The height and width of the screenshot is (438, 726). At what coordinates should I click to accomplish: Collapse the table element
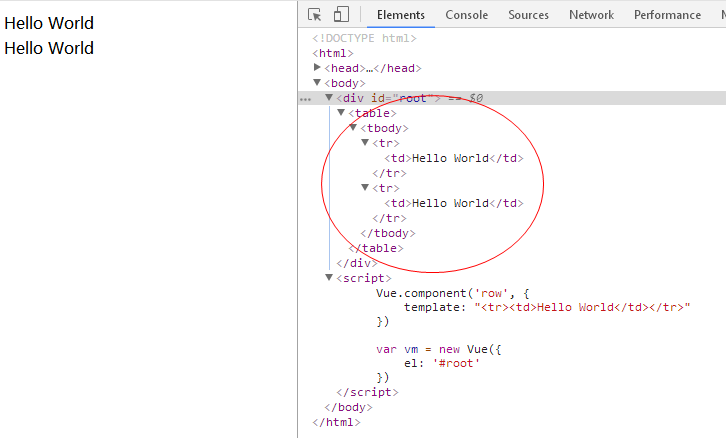coord(341,113)
